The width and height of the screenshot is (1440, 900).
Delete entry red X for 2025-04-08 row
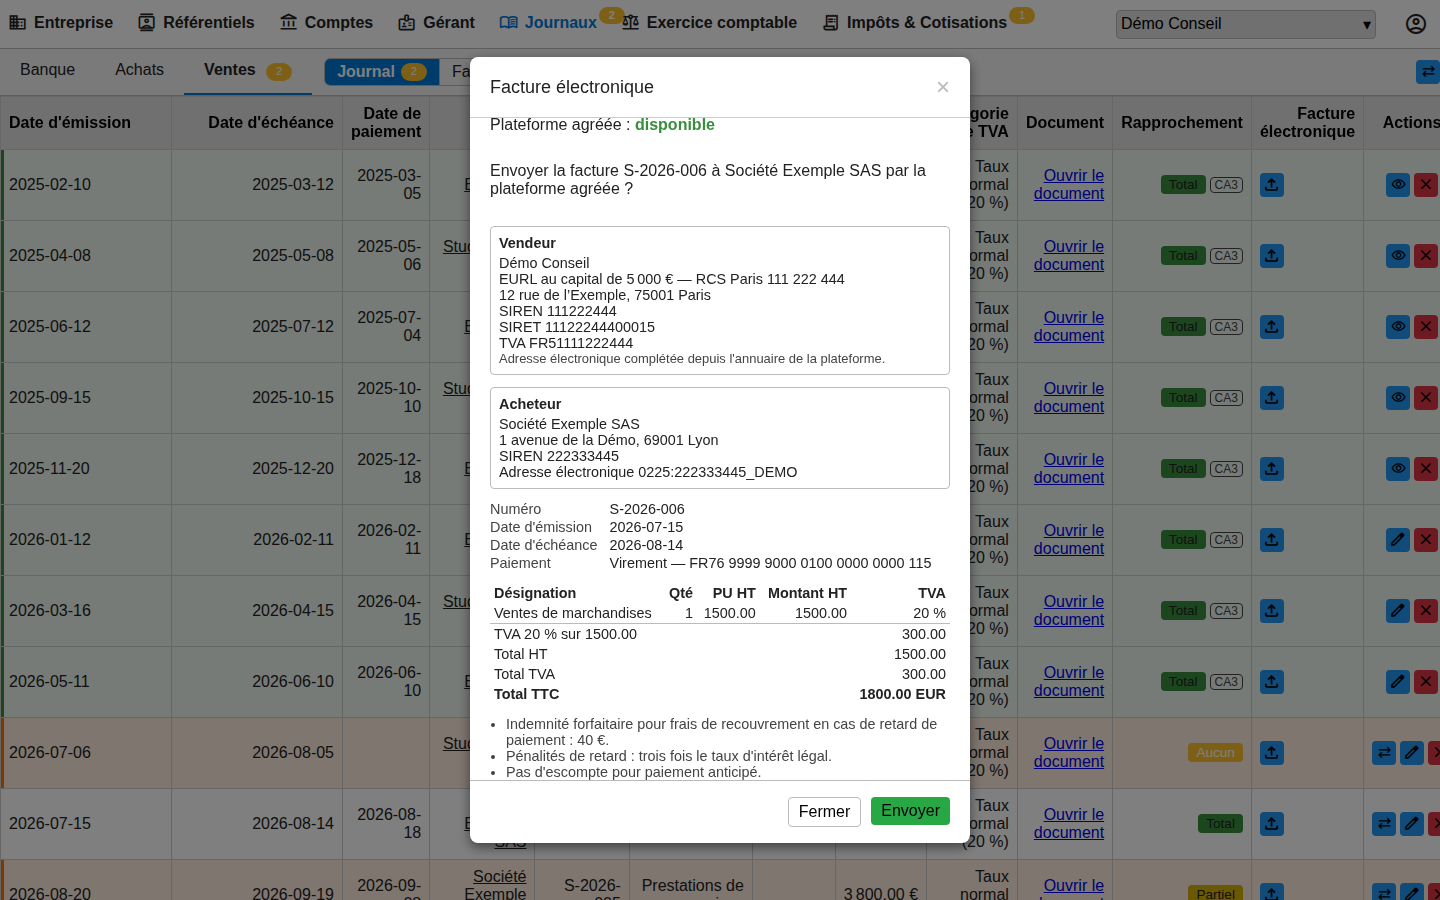[x=1426, y=256]
